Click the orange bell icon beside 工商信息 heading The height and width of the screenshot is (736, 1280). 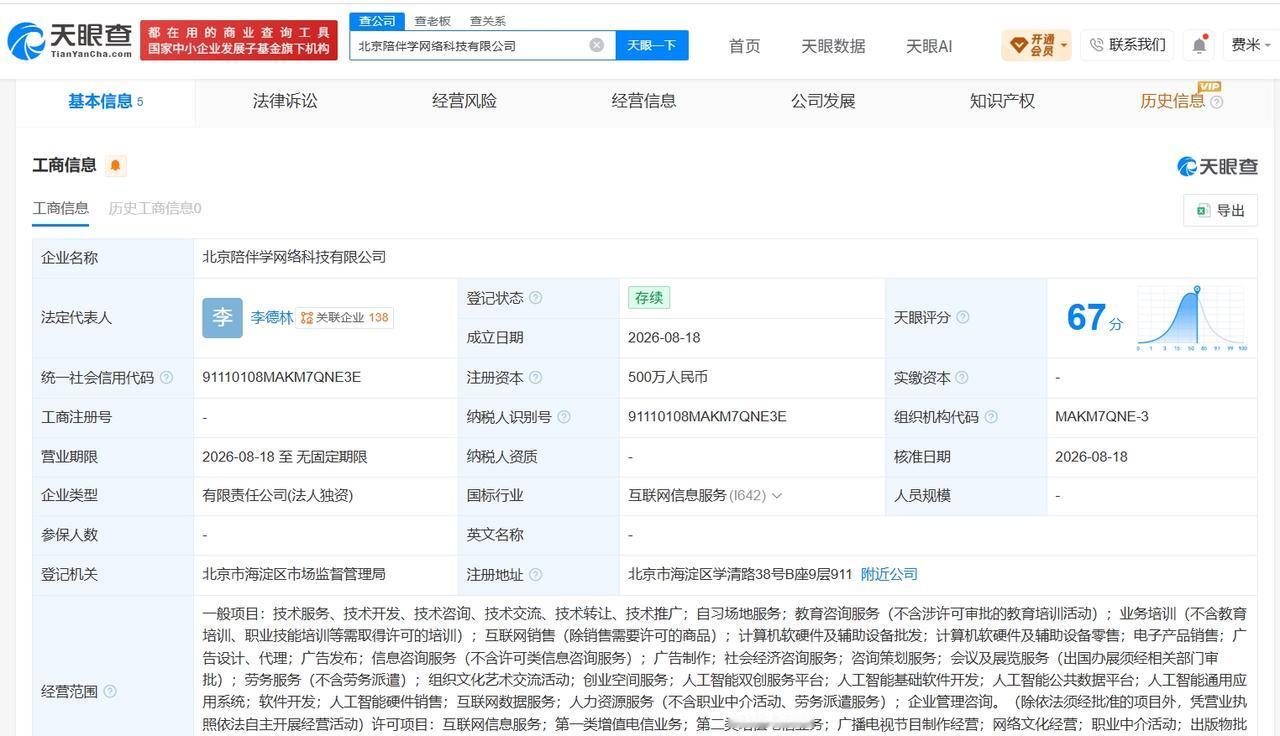(115, 166)
